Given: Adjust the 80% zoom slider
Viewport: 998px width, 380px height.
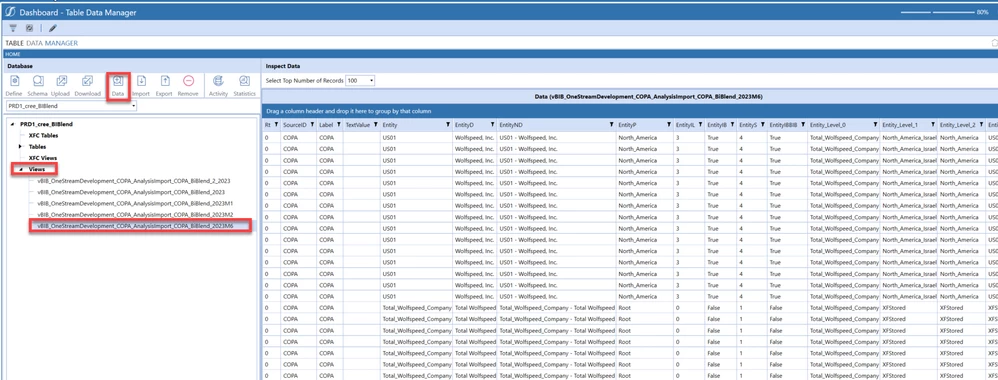Looking at the screenshot, I should click(x=937, y=12).
